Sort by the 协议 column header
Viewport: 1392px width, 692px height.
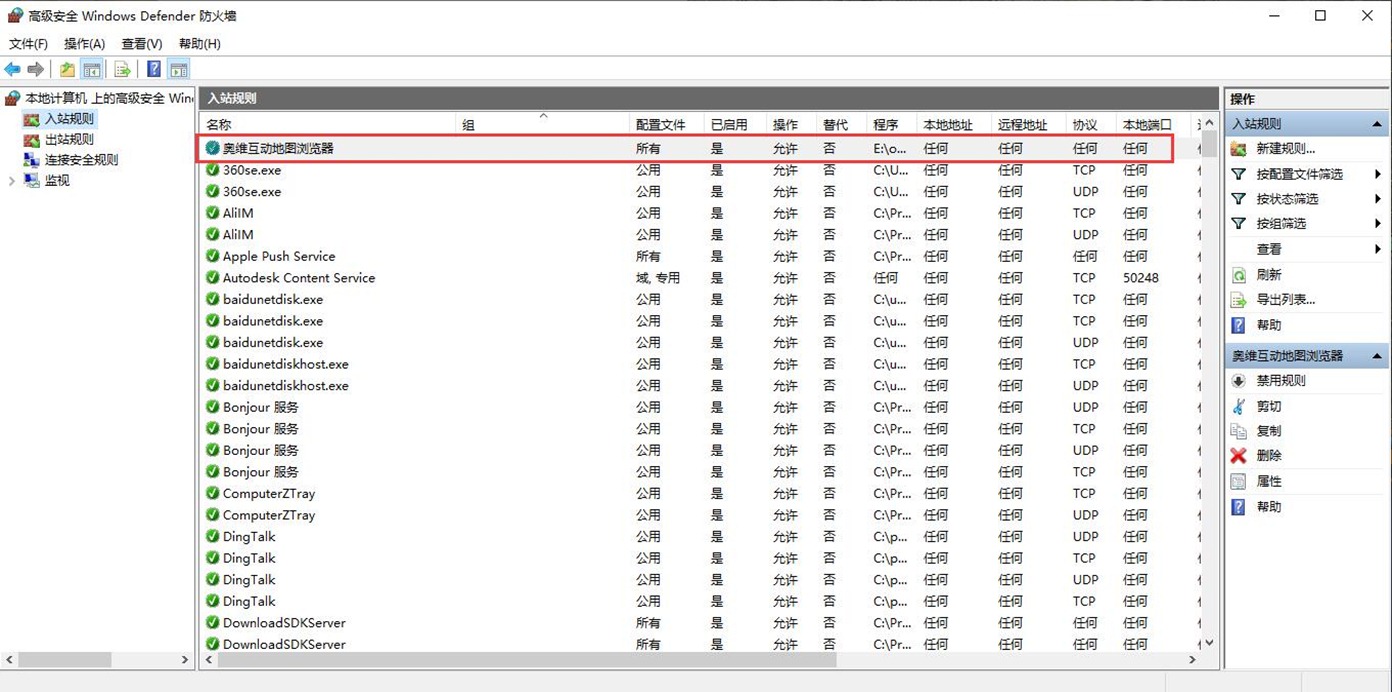pos(1085,125)
